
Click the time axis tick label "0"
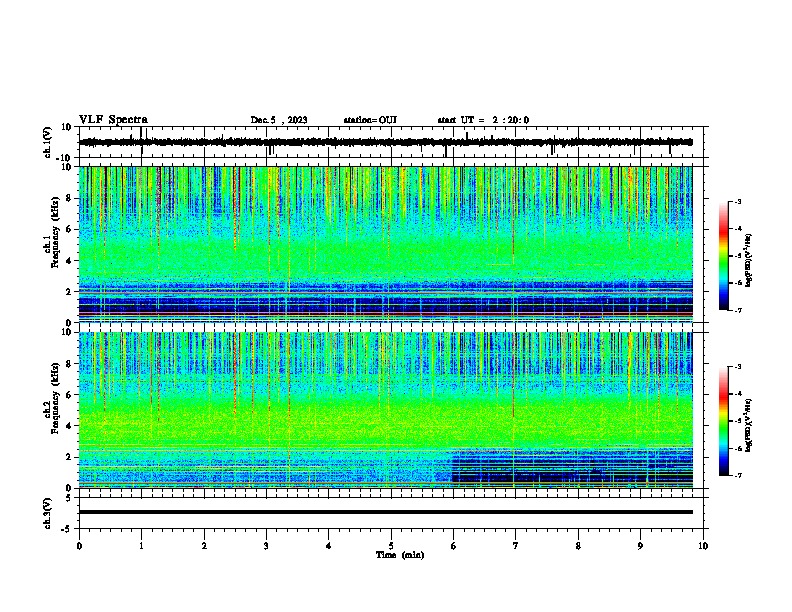[79, 546]
